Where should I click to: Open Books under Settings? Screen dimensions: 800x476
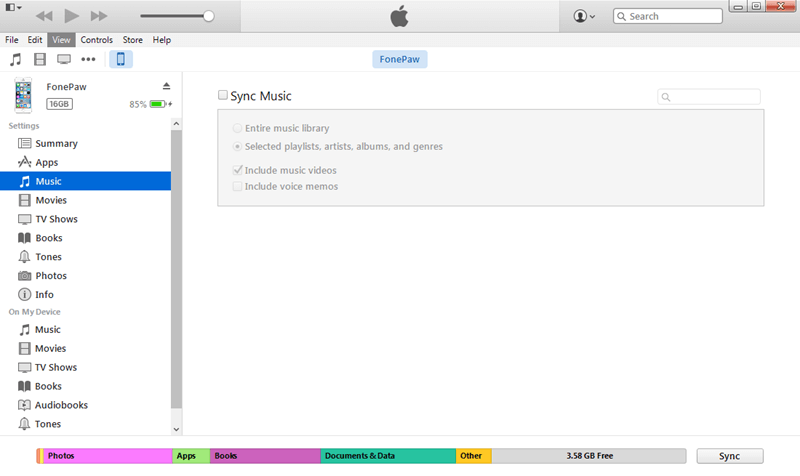coord(86,238)
